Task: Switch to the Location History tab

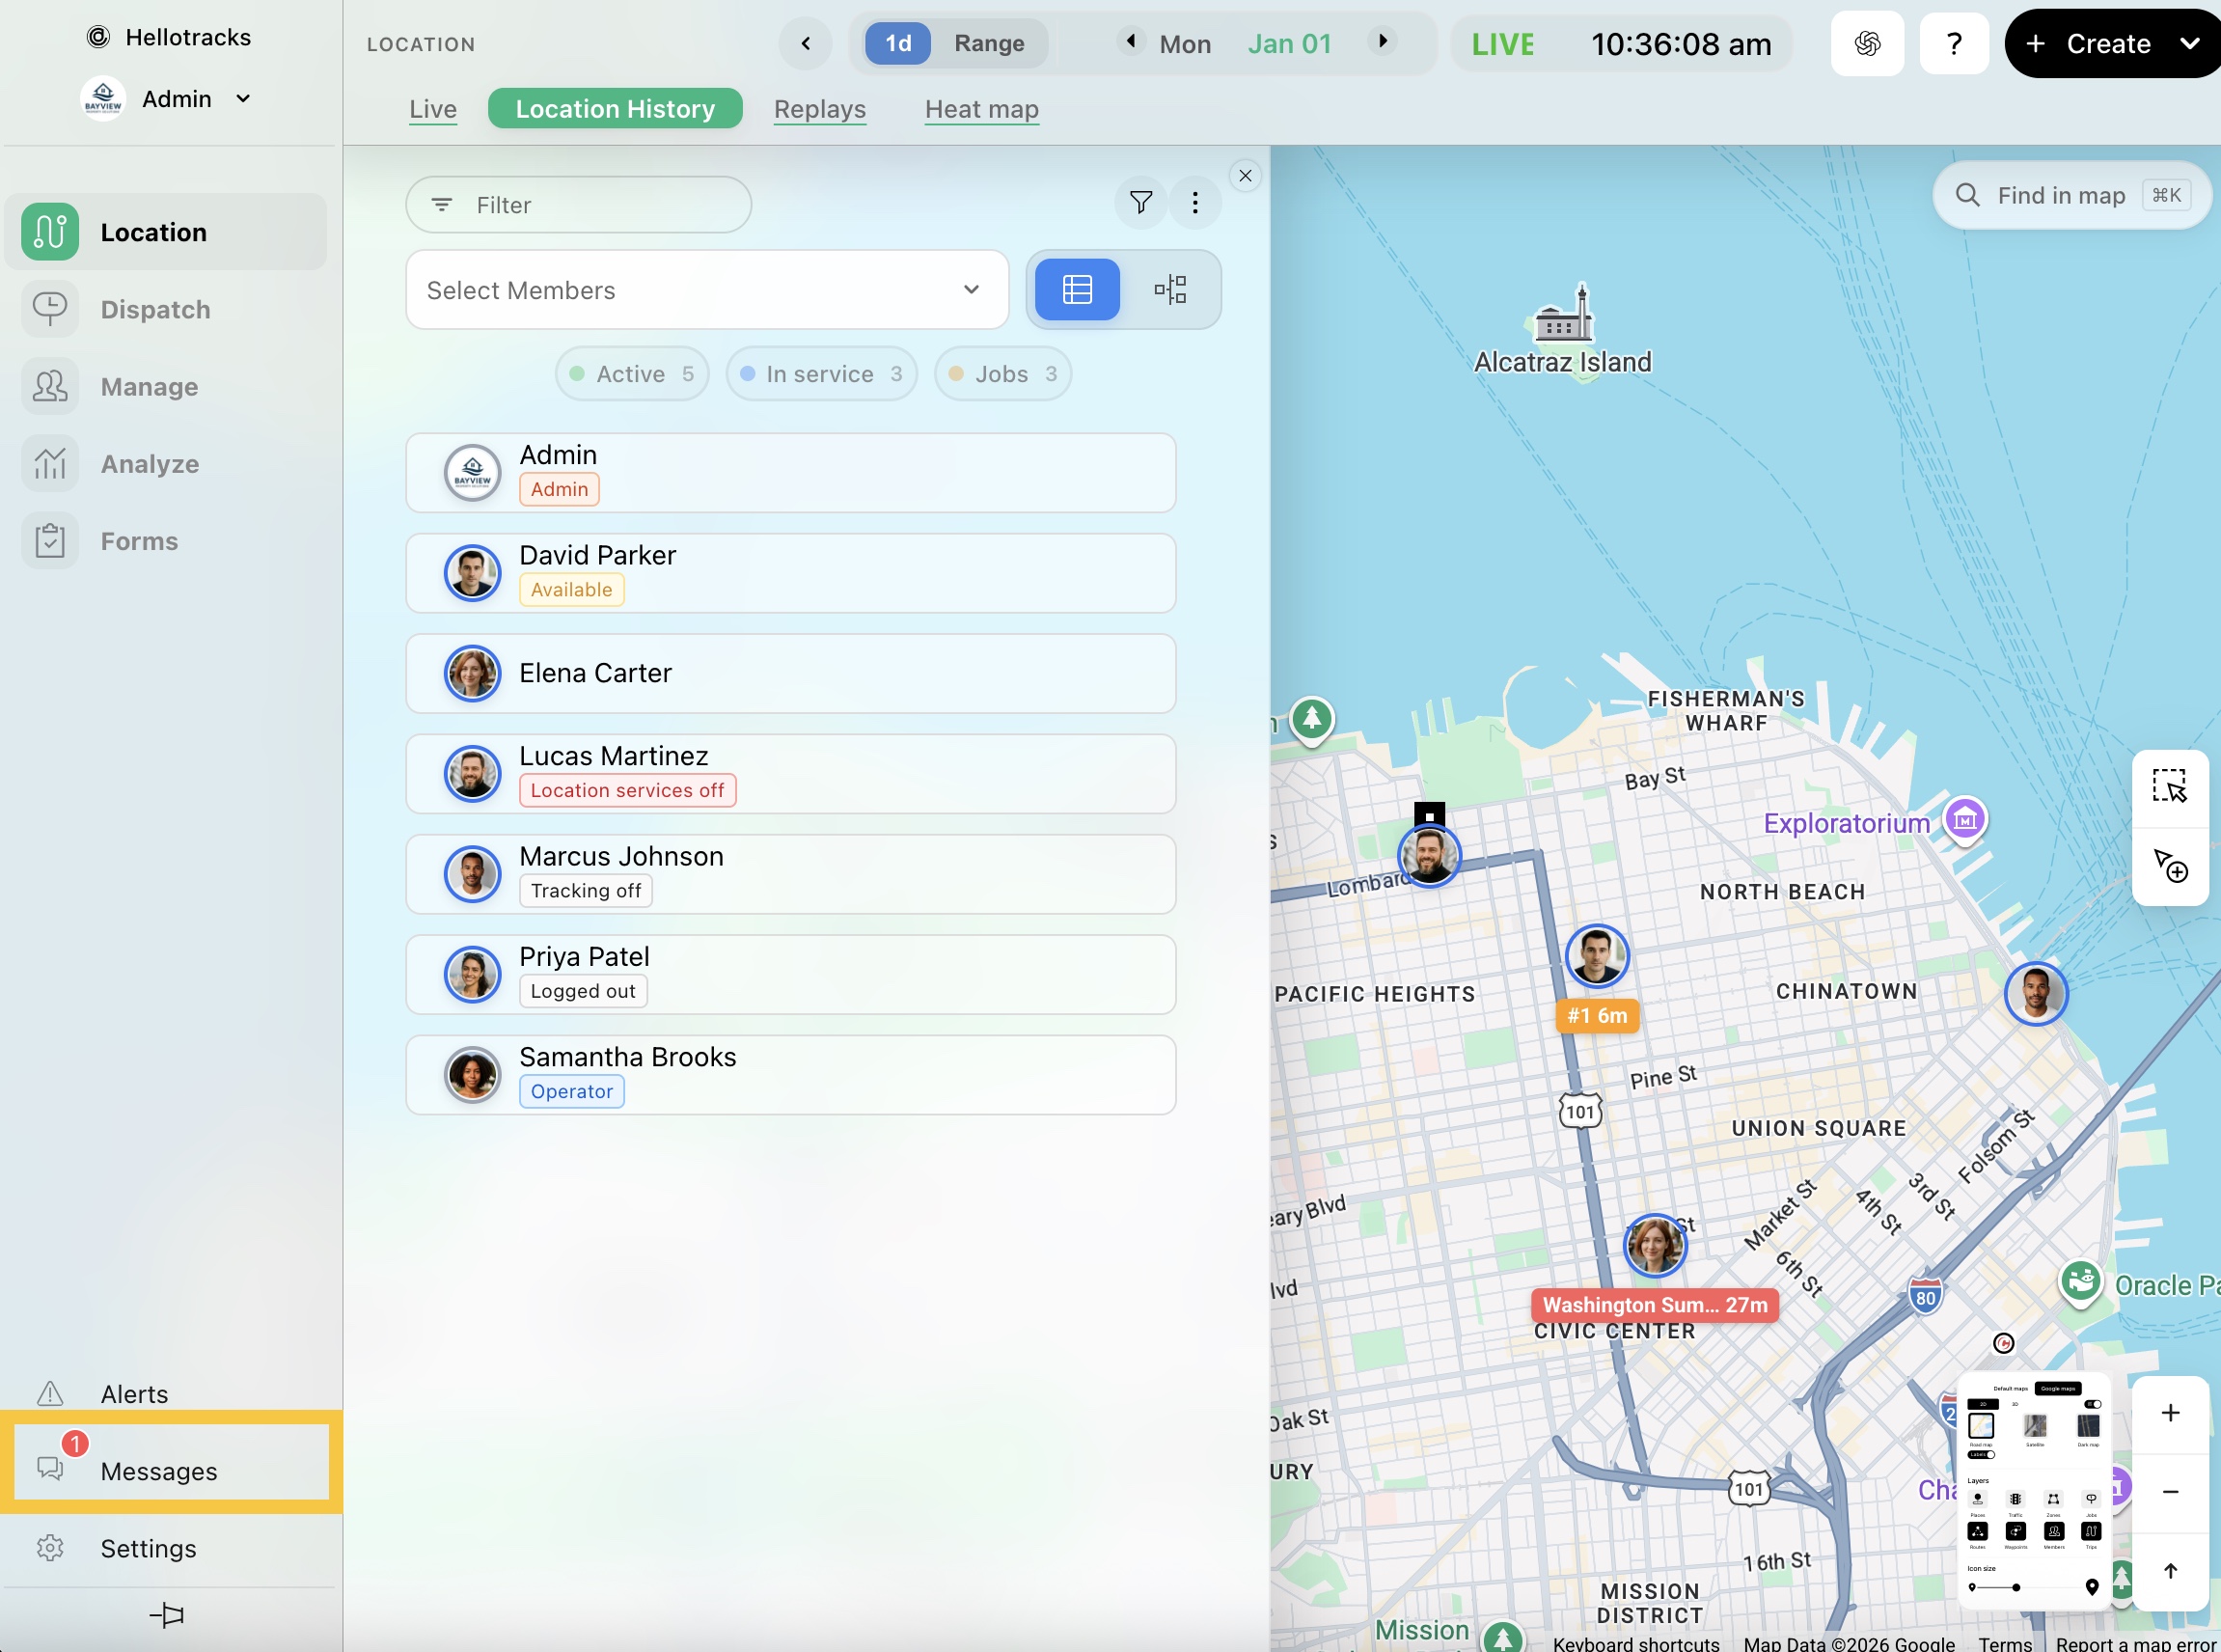Action: click(x=615, y=108)
